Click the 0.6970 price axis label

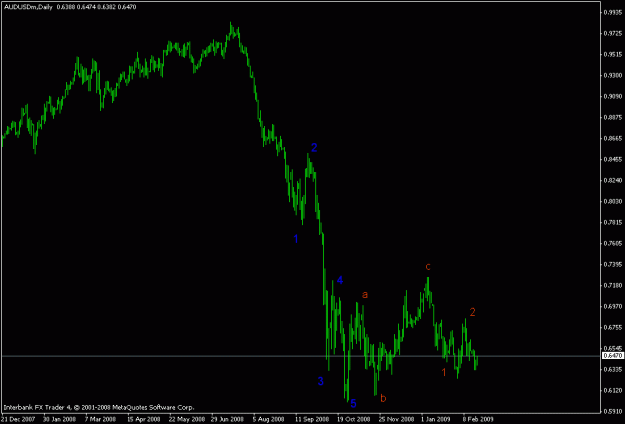click(613, 306)
